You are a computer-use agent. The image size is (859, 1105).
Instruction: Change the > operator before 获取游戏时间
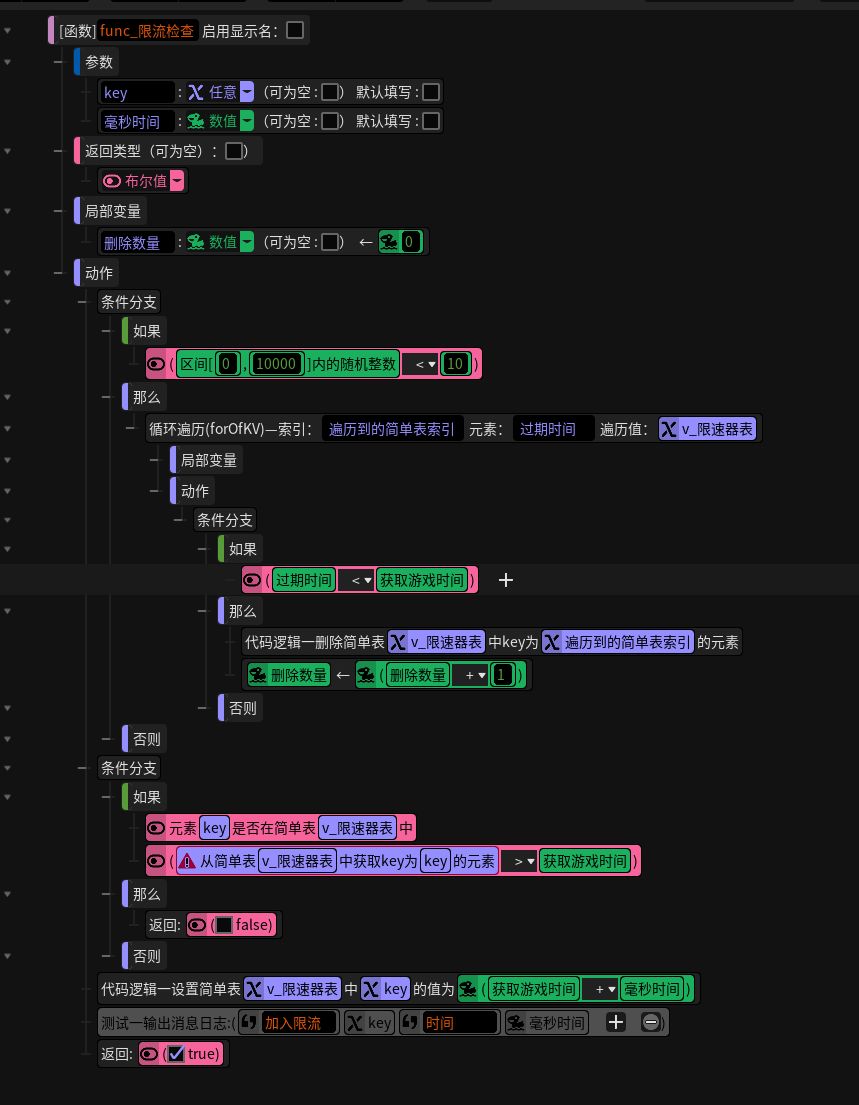pos(519,861)
